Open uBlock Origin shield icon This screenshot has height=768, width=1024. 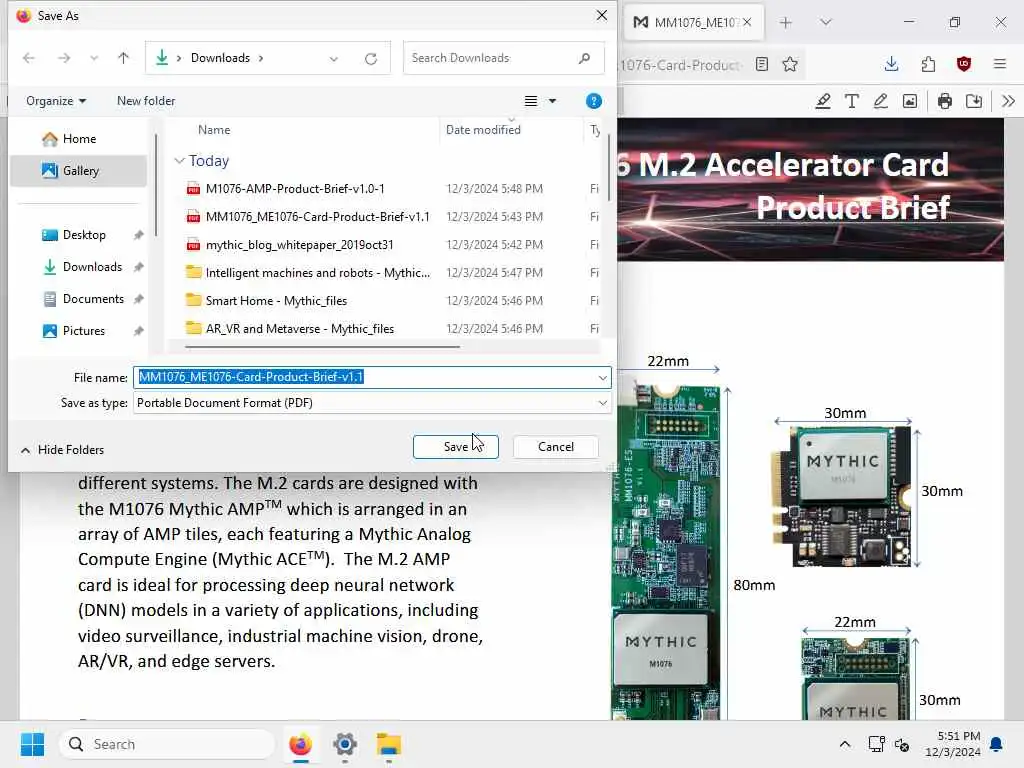coord(964,64)
